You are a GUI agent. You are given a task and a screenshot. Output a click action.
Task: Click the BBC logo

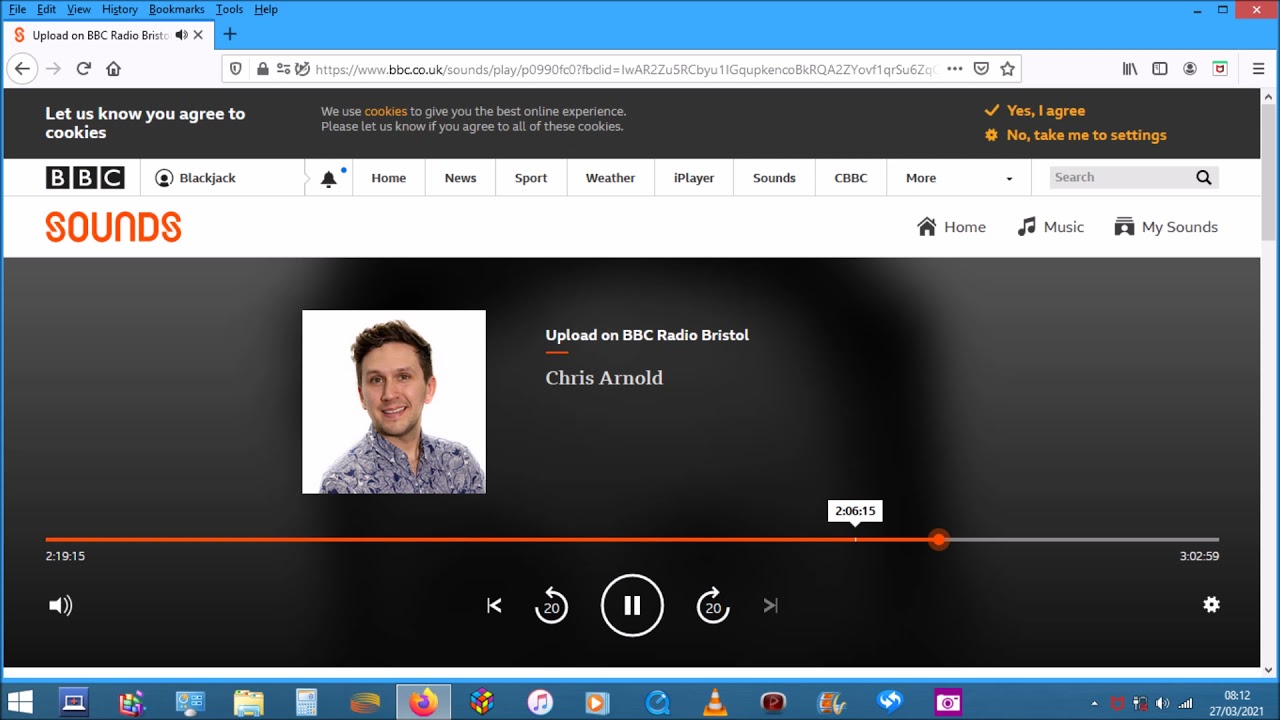pyautogui.click(x=85, y=178)
